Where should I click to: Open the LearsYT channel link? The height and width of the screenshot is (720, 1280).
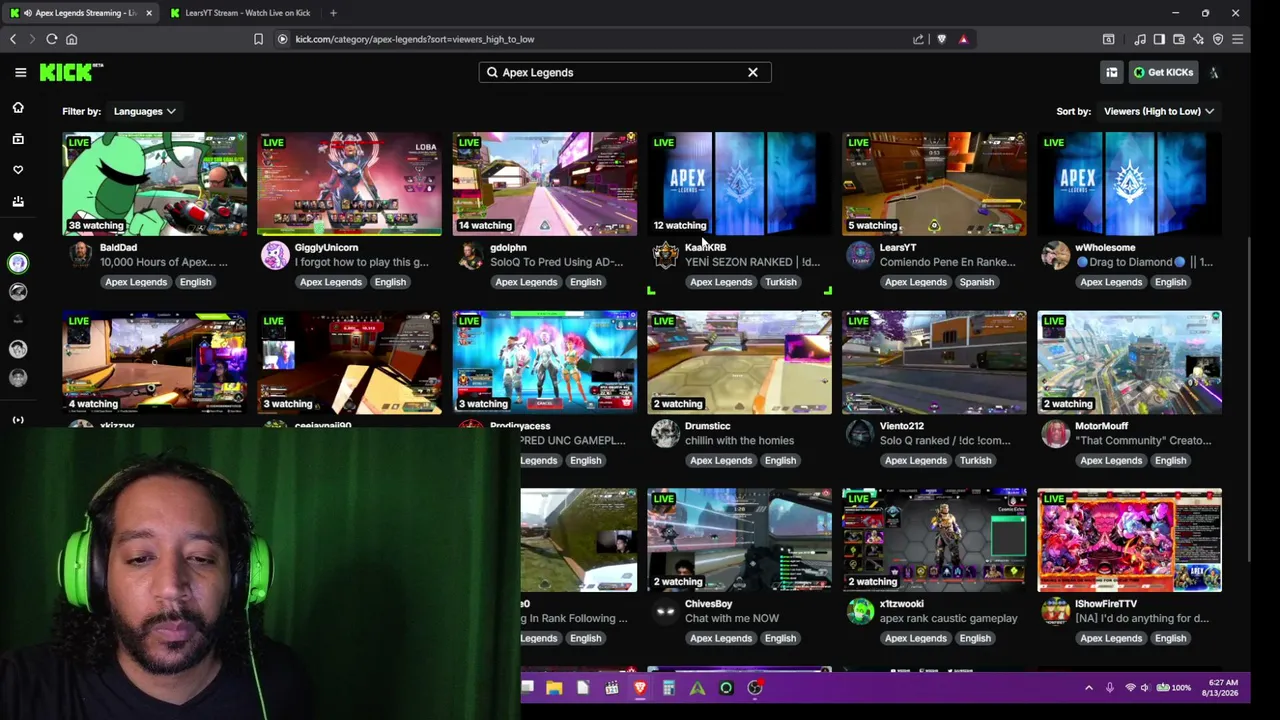click(898, 247)
